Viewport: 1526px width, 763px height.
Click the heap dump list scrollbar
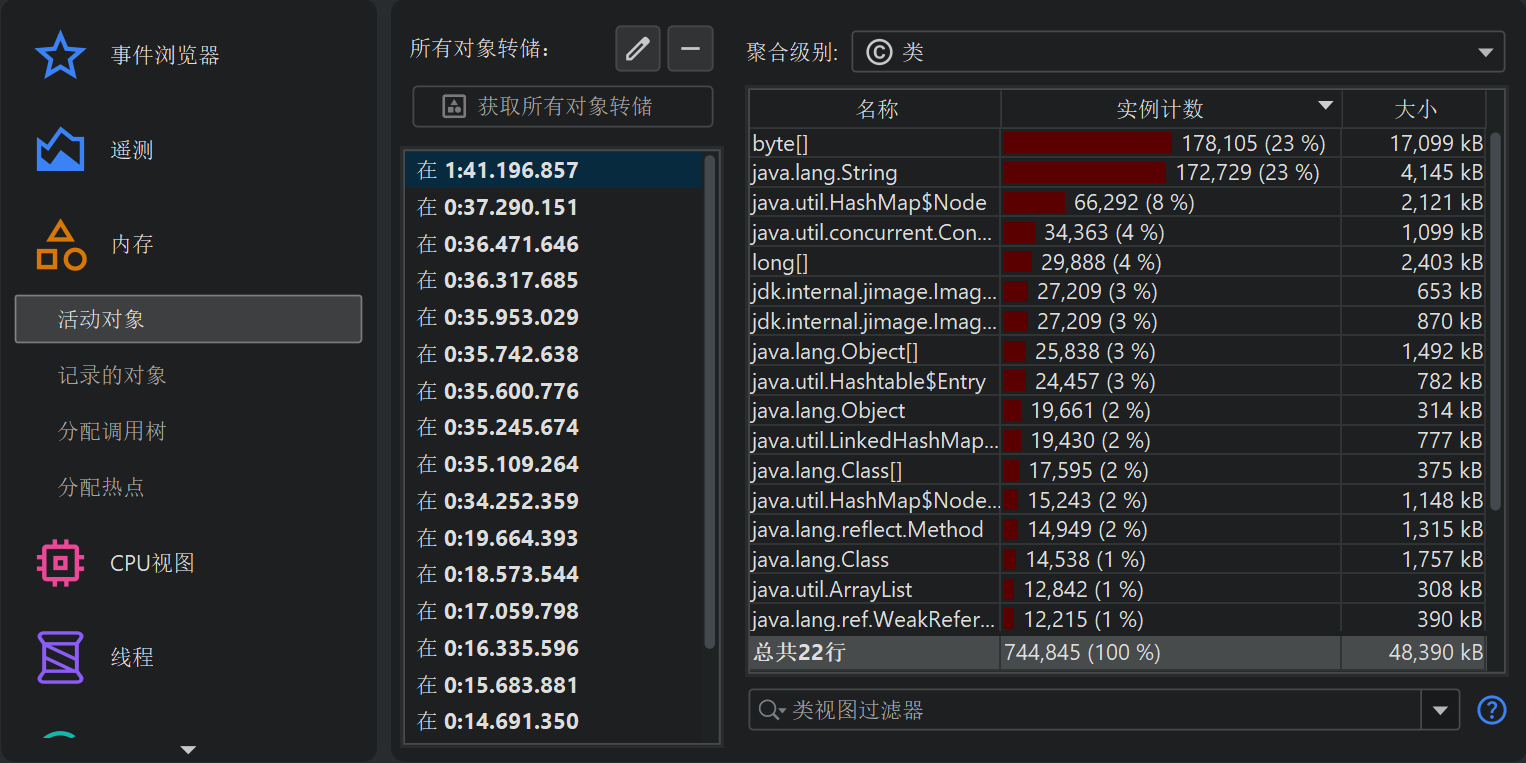pyautogui.click(x=710, y=400)
